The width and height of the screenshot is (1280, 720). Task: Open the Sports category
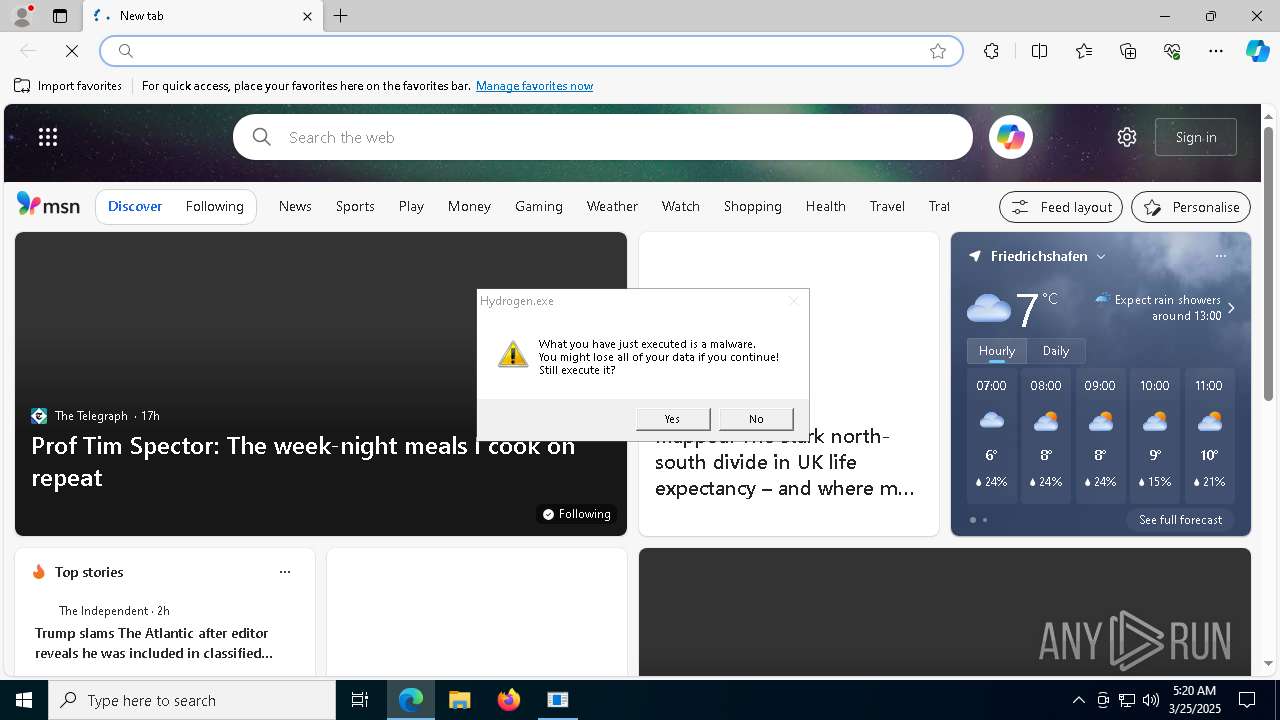click(355, 206)
